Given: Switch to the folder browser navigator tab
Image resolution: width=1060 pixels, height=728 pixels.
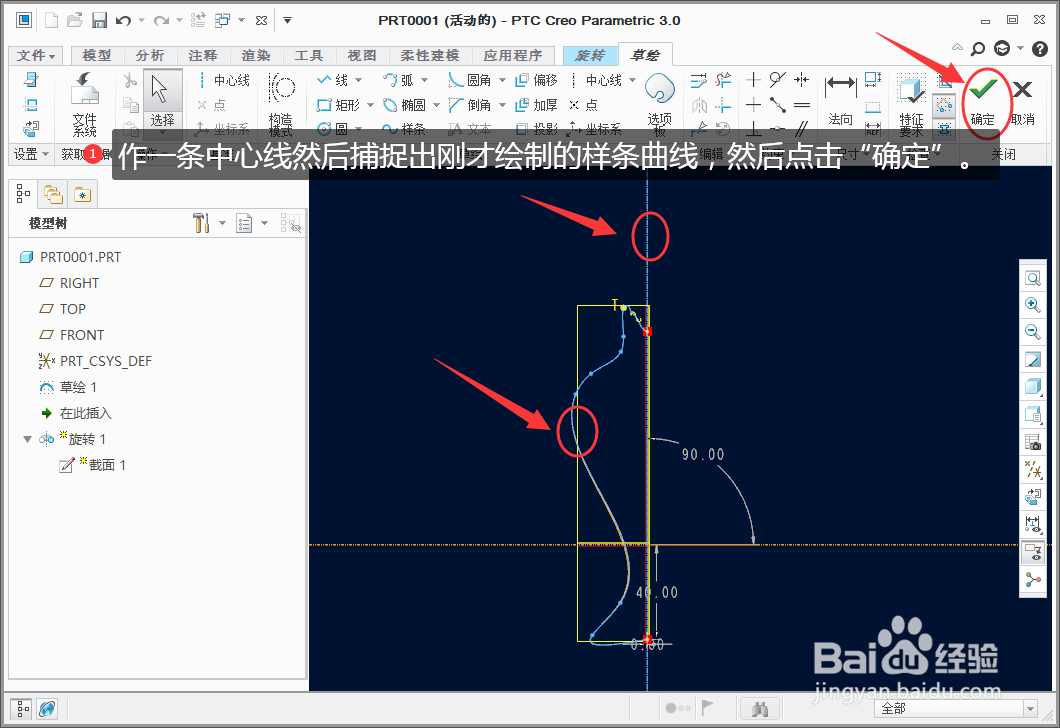Looking at the screenshot, I should coord(53,195).
